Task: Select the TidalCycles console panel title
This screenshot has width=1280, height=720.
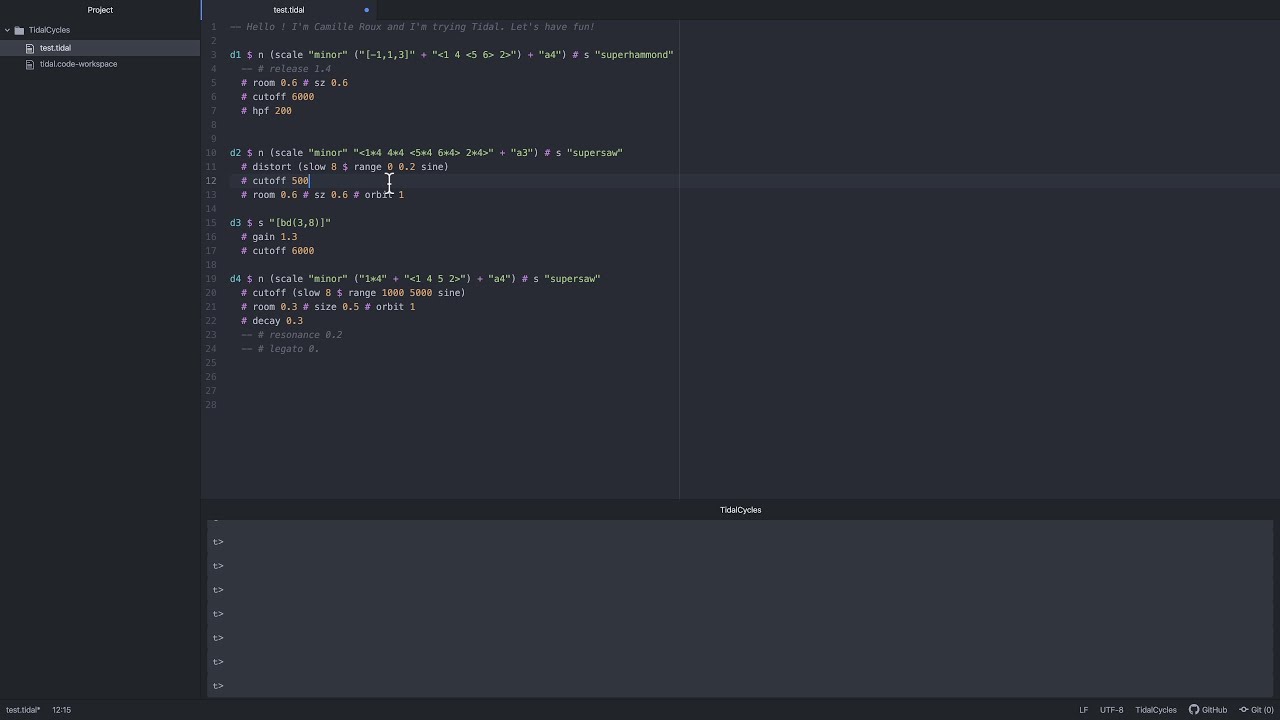Action: [x=740, y=510]
